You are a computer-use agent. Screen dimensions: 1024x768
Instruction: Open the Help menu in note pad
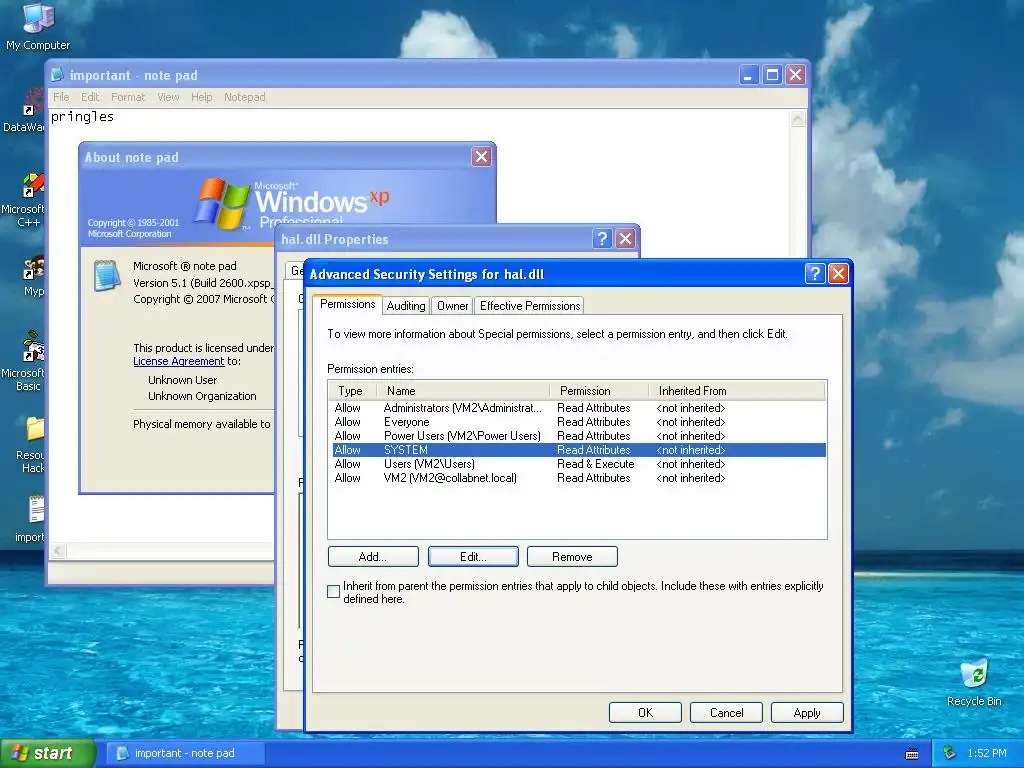click(202, 97)
